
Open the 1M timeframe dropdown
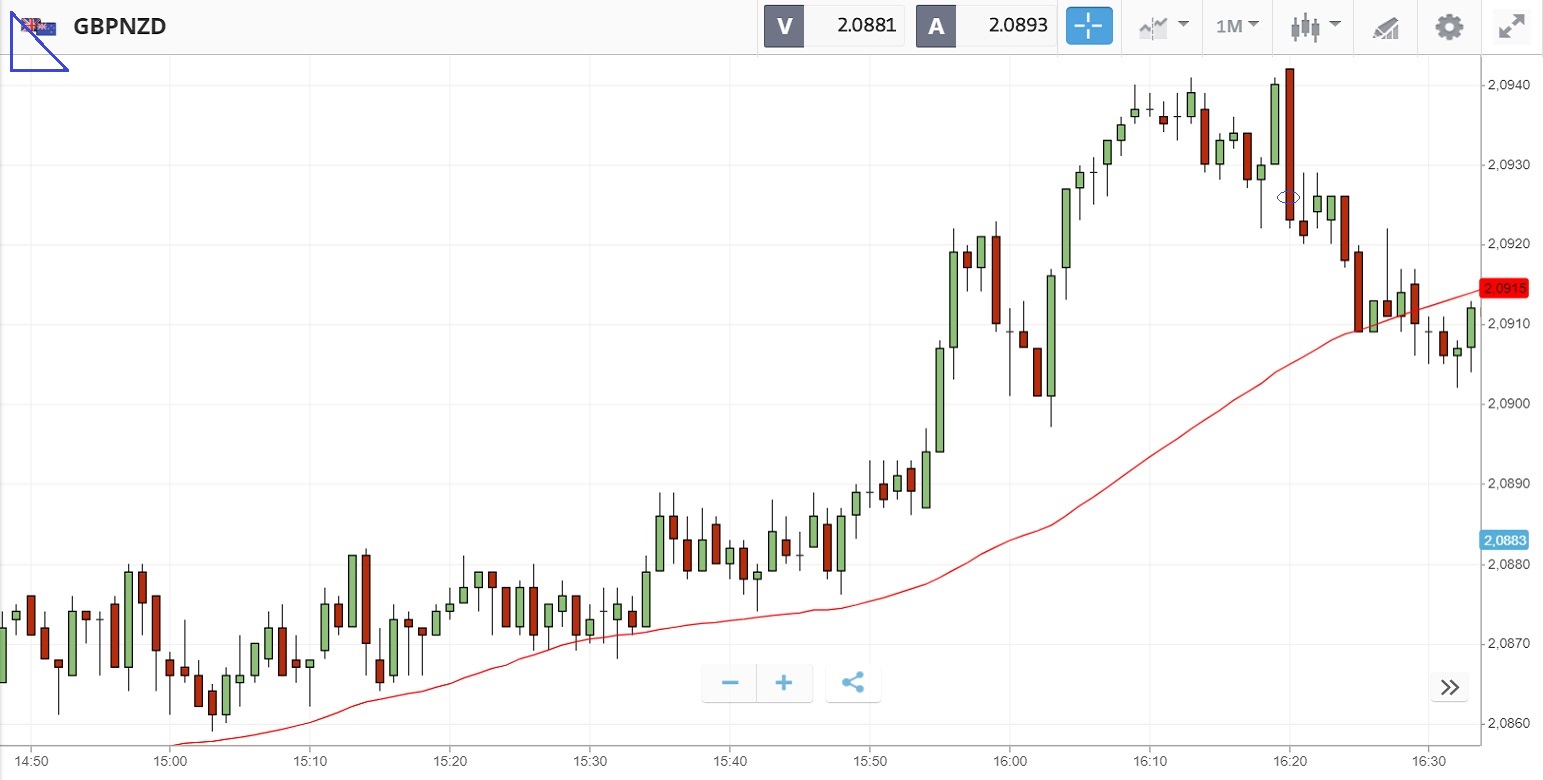[1237, 27]
